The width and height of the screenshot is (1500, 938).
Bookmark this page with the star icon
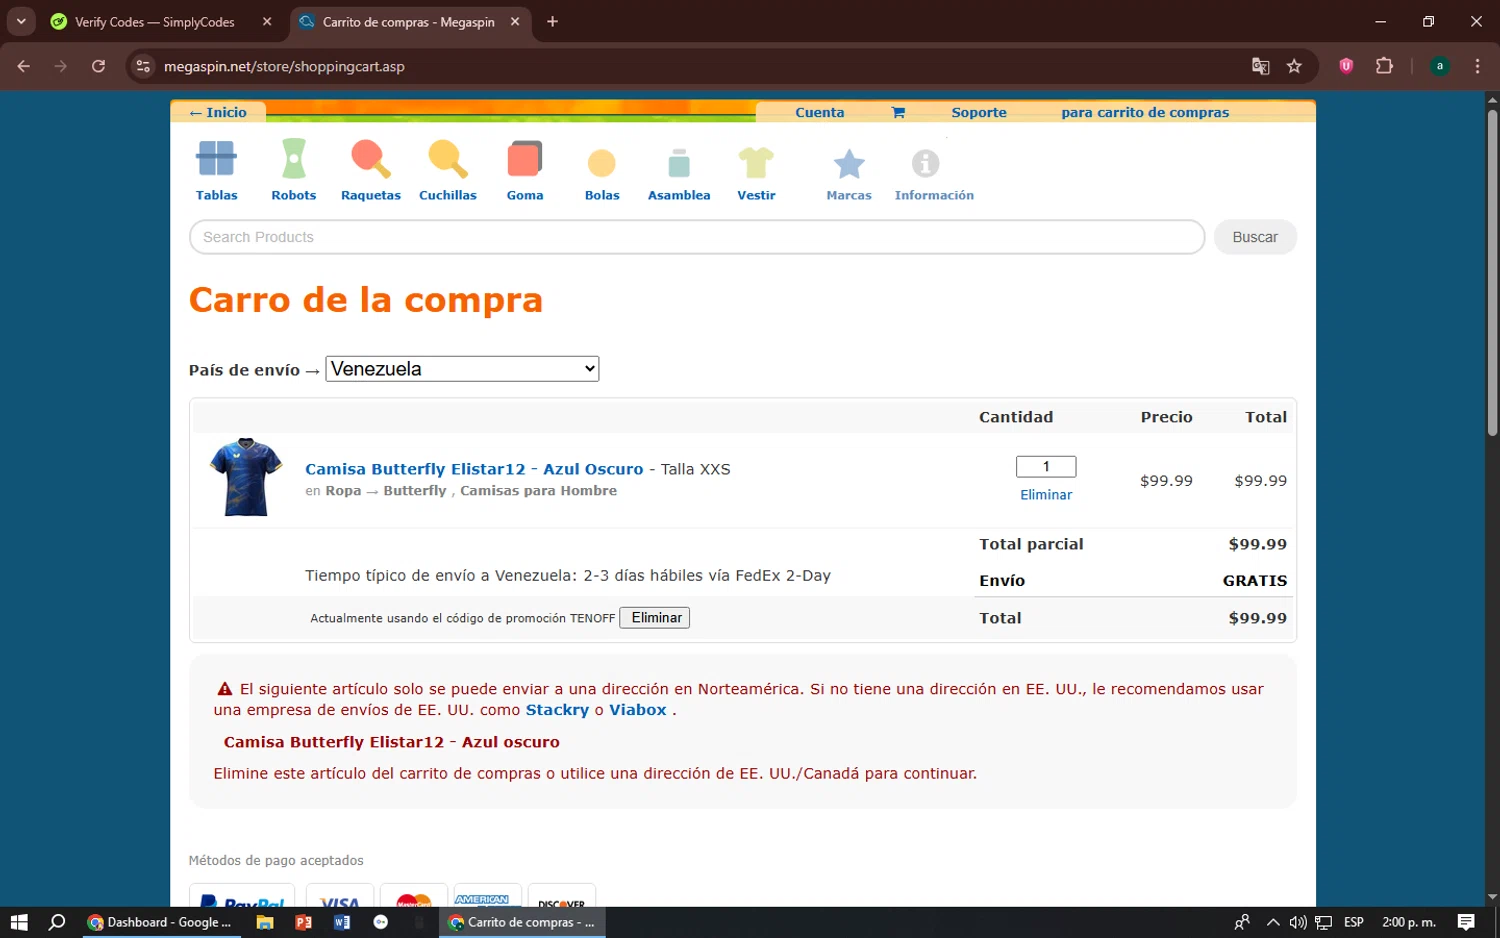point(1294,66)
